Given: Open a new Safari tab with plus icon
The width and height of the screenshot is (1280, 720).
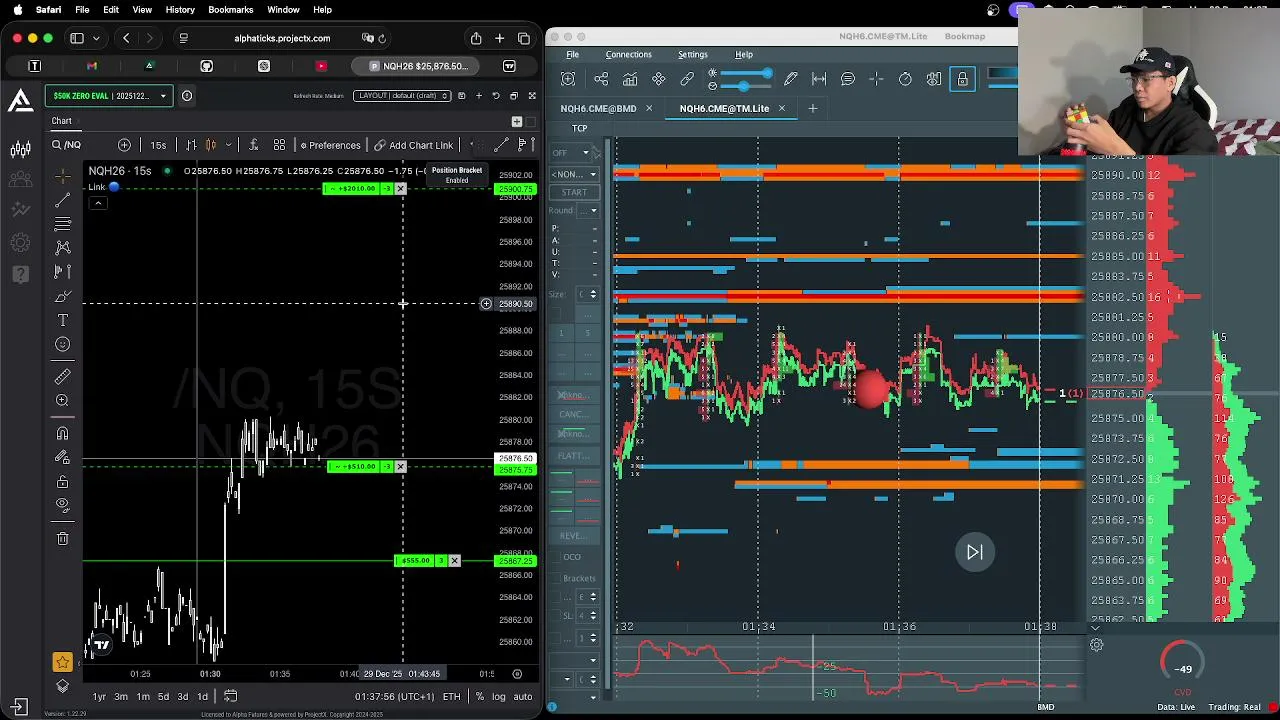Looking at the screenshot, I should 499,38.
